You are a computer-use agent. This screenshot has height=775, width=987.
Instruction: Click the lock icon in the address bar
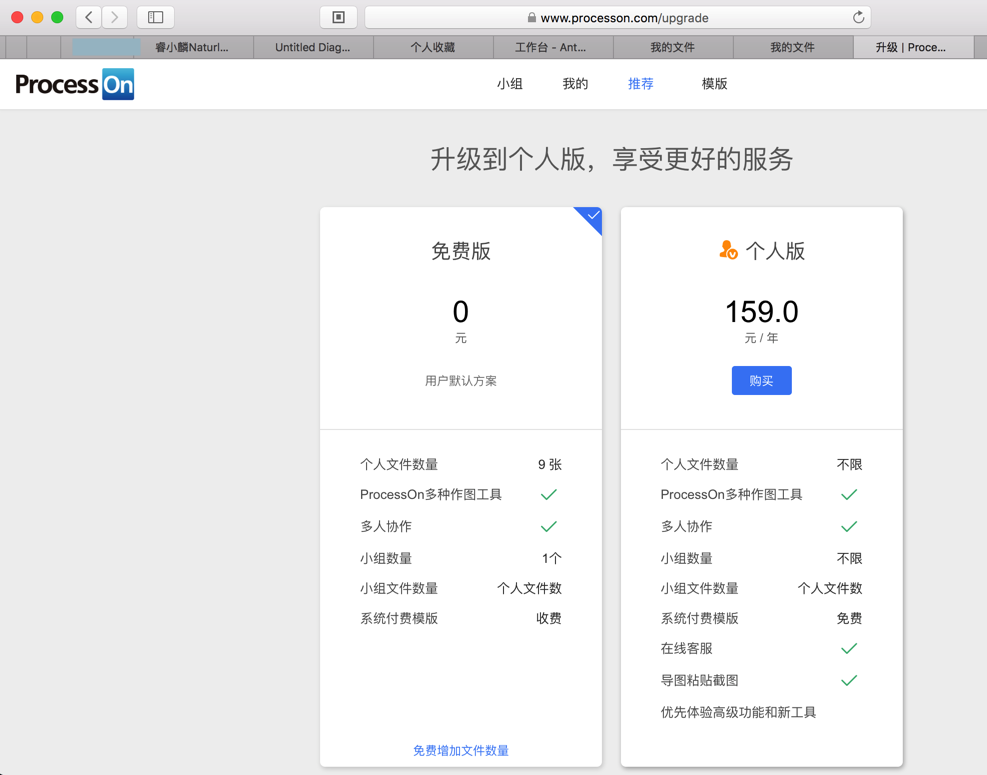tap(532, 18)
